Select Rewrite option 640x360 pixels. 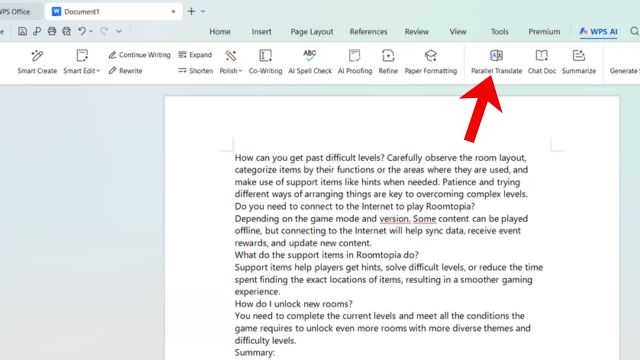[126, 71]
